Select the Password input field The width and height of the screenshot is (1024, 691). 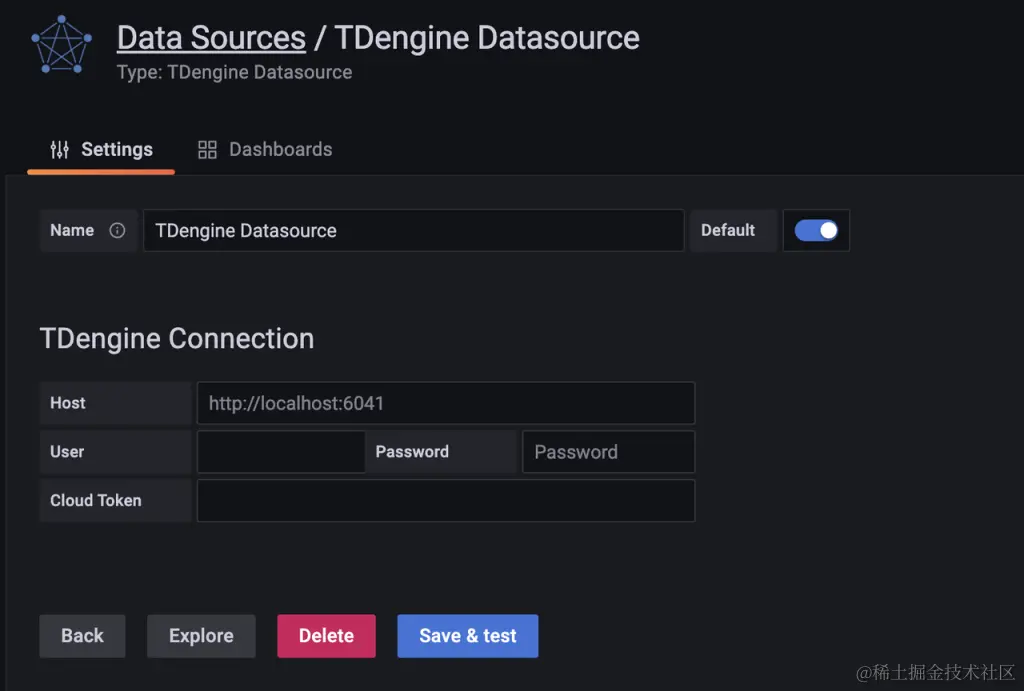point(608,451)
